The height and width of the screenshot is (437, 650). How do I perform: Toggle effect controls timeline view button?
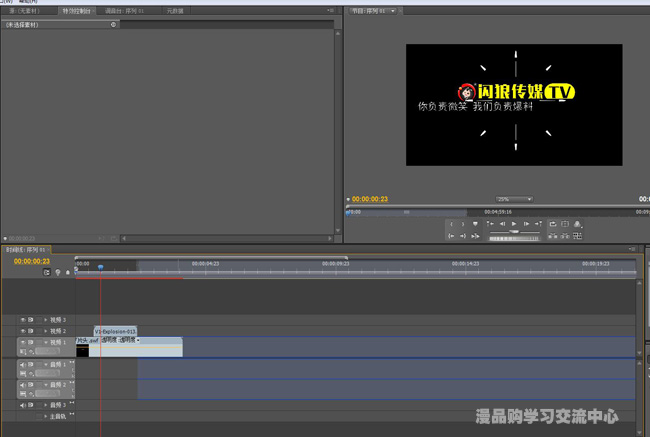(x=113, y=24)
